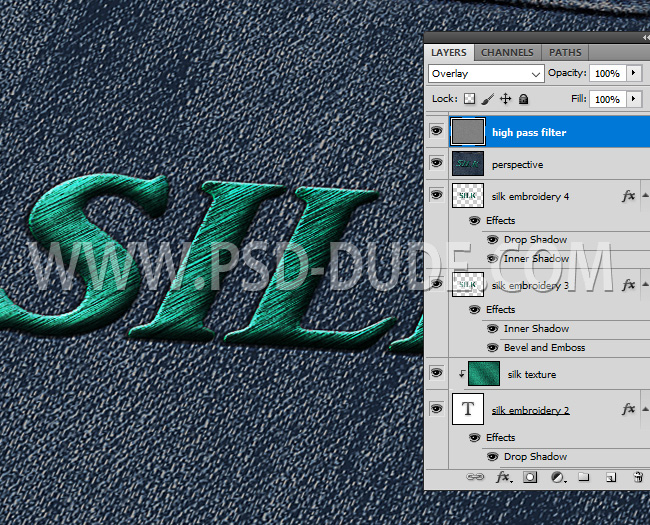
Task: Create a new layer group
Action: click(x=583, y=478)
